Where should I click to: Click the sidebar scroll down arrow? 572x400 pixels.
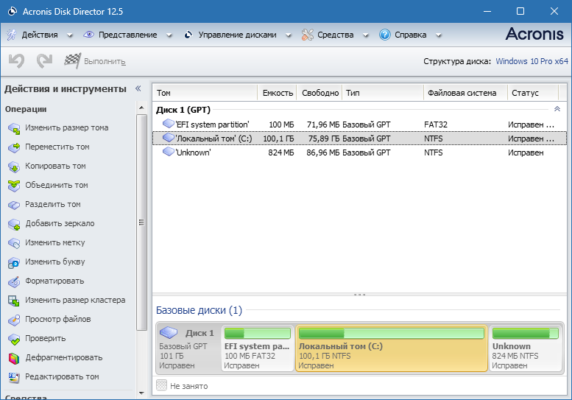pyautogui.click(x=142, y=393)
